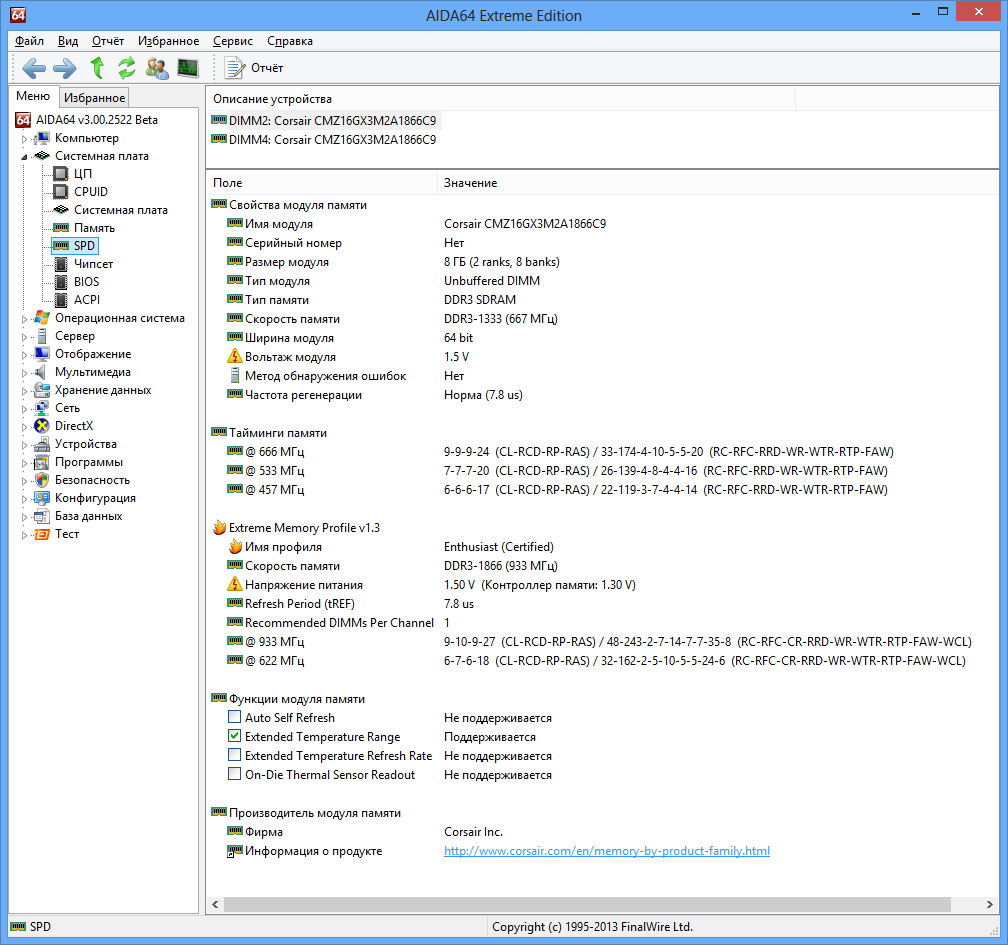Viewport: 1008px width, 945px height.
Task: Expand the Компьютер tree branch
Action: pyautogui.click(x=24, y=138)
